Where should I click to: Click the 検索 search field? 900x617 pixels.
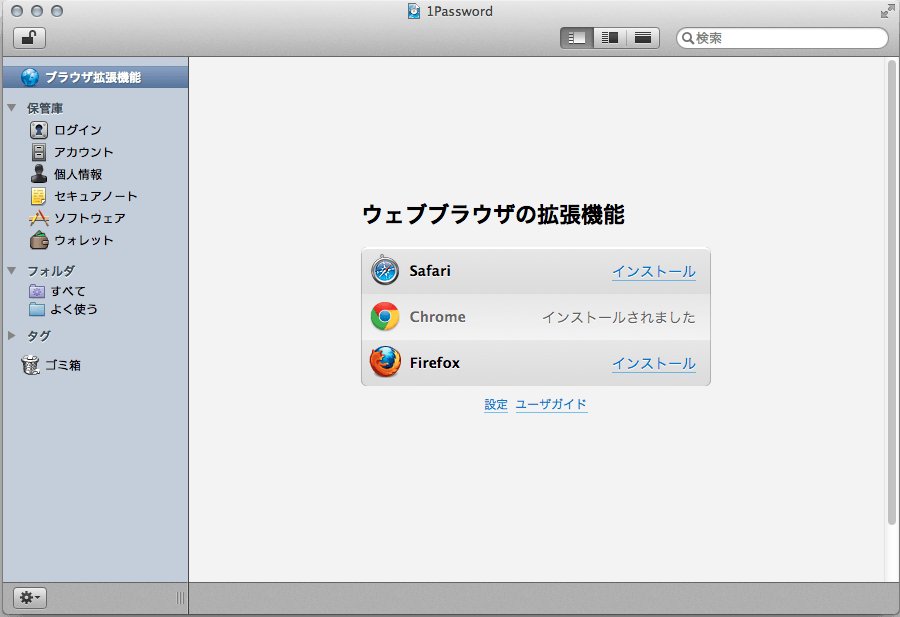pos(788,38)
